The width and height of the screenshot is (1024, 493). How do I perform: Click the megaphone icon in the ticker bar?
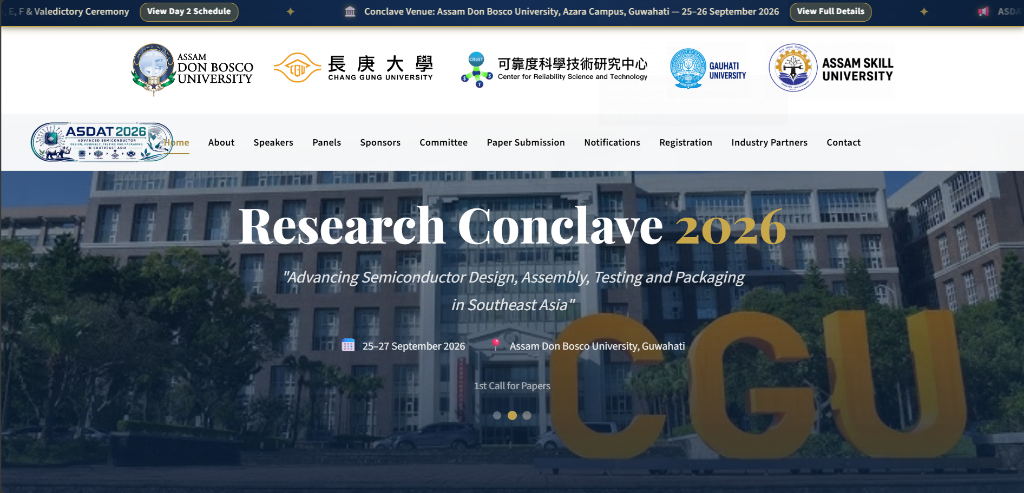point(983,12)
